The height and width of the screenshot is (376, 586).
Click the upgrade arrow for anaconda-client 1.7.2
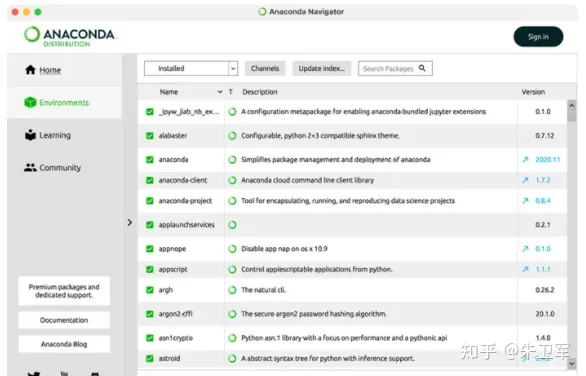click(x=525, y=180)
